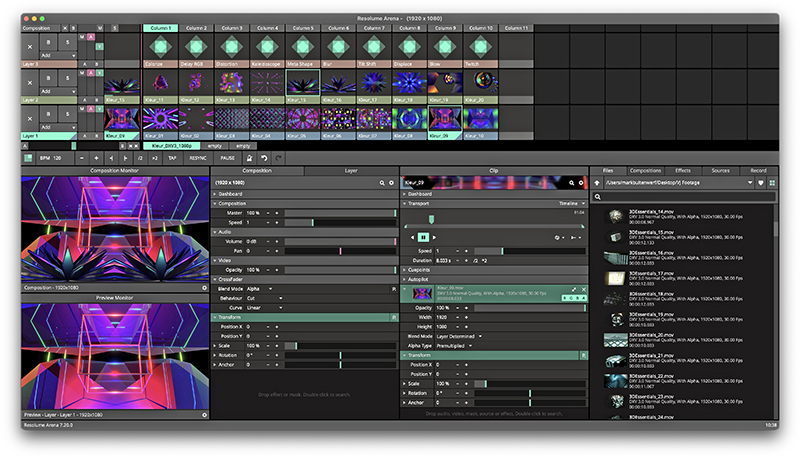The image size is (800, 457).
Task: Click the RESYNC button
Action: coord(198,158)
